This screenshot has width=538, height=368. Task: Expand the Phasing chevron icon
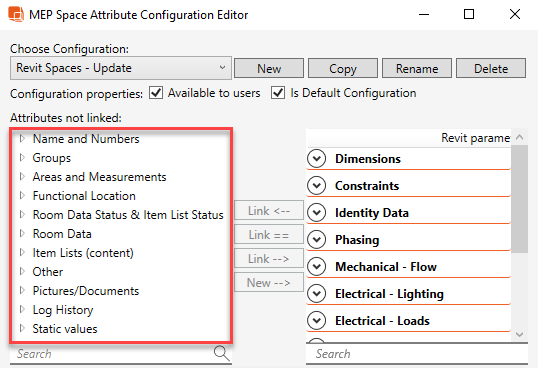pyautogui.click(x=316, y=239)
